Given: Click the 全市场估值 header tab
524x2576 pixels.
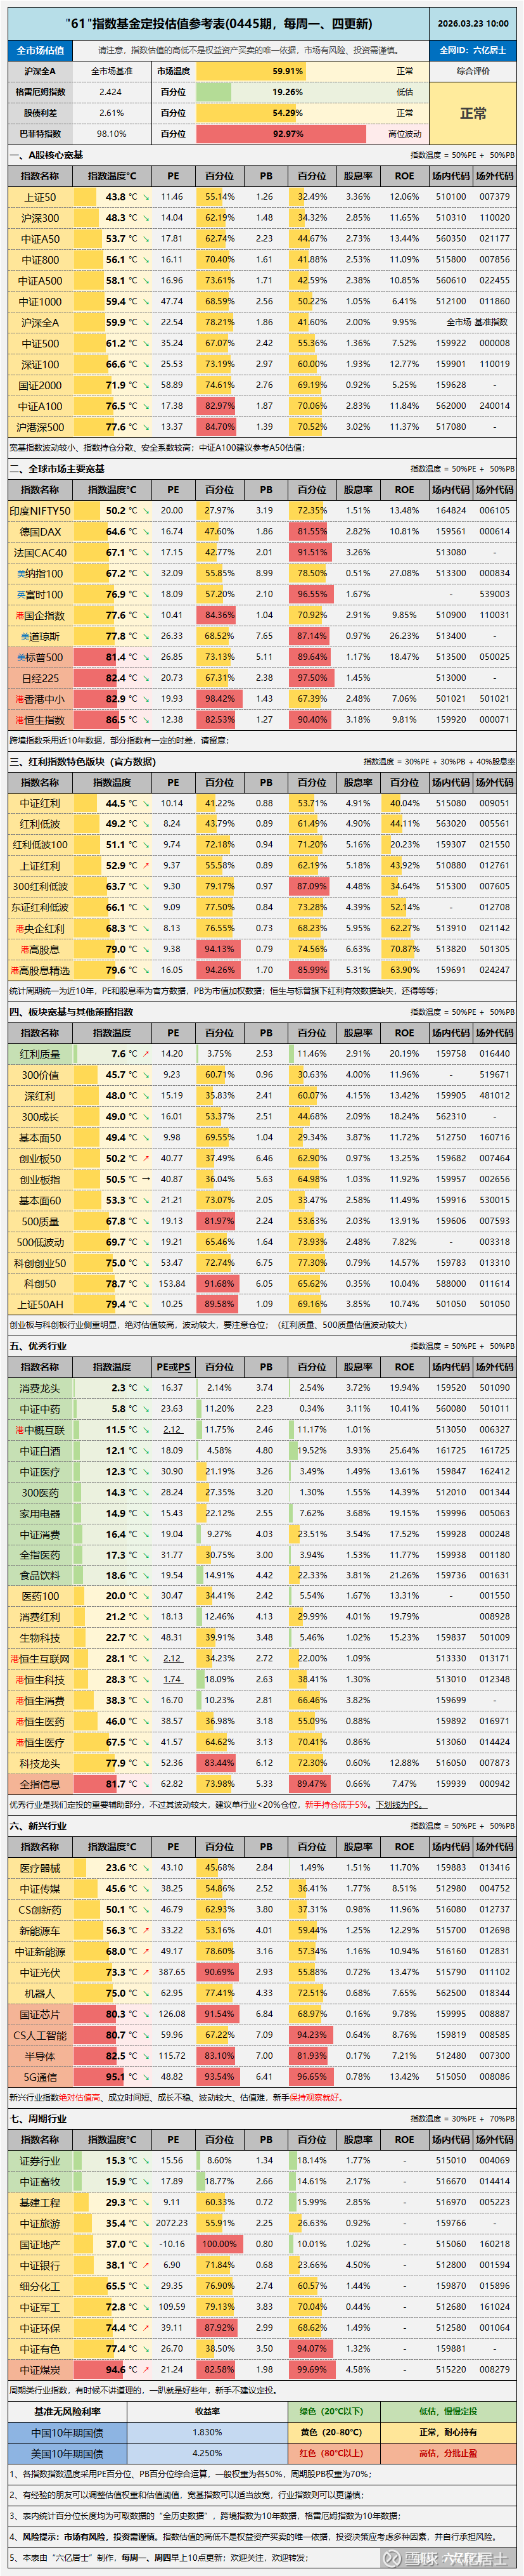Looking at the screenshot, I should (x=40, y=50).
